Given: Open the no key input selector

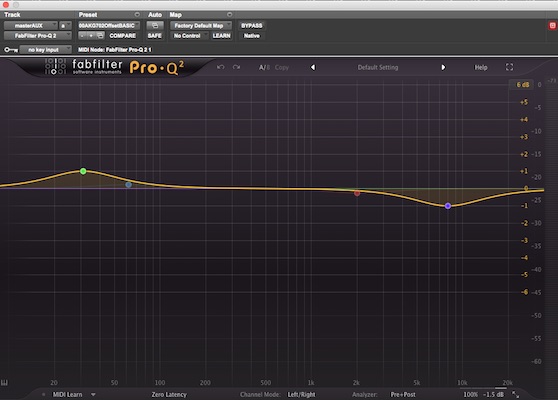Looking at the screenshot, I should (45, 49).
